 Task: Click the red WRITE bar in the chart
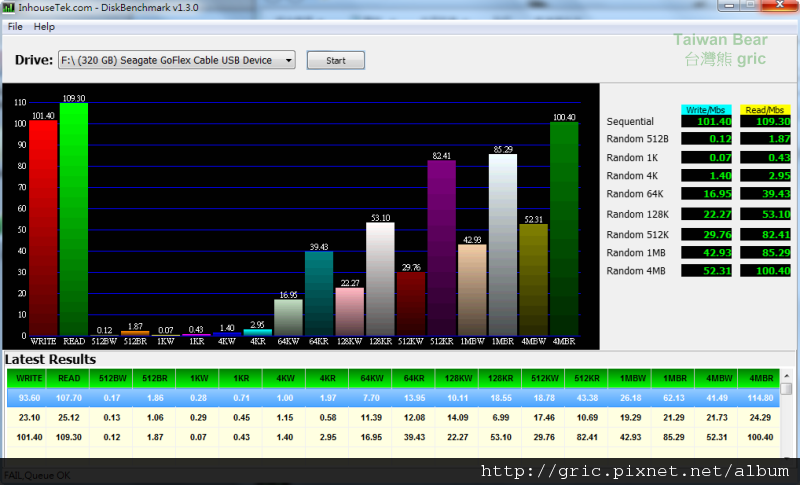(43, 228)
